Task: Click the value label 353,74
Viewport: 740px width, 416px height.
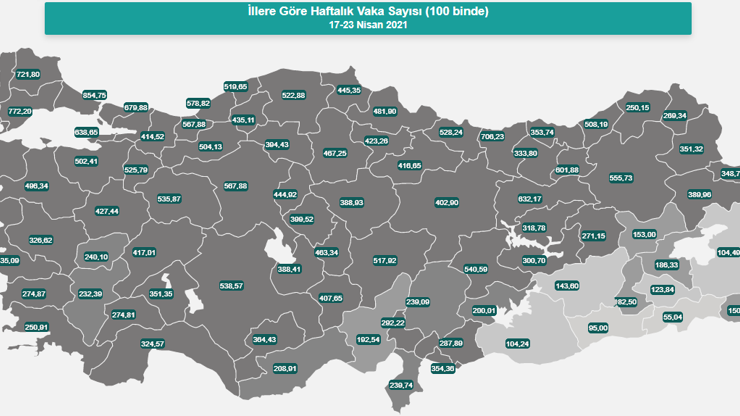Action: pyautogui.click(x=542, y=133)
